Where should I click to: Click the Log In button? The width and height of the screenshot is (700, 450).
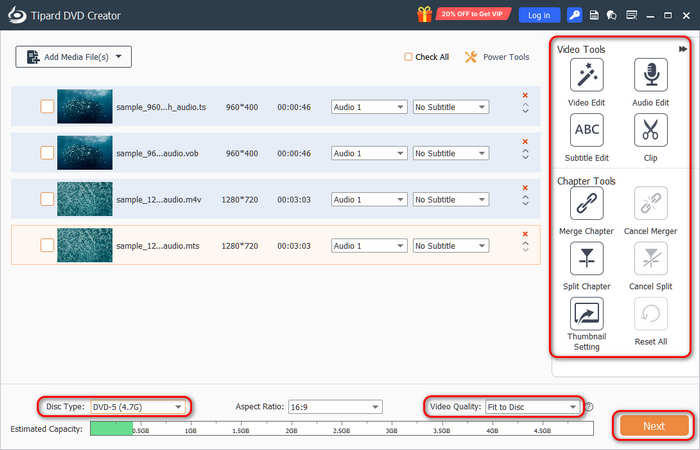[x=539, y=15]
